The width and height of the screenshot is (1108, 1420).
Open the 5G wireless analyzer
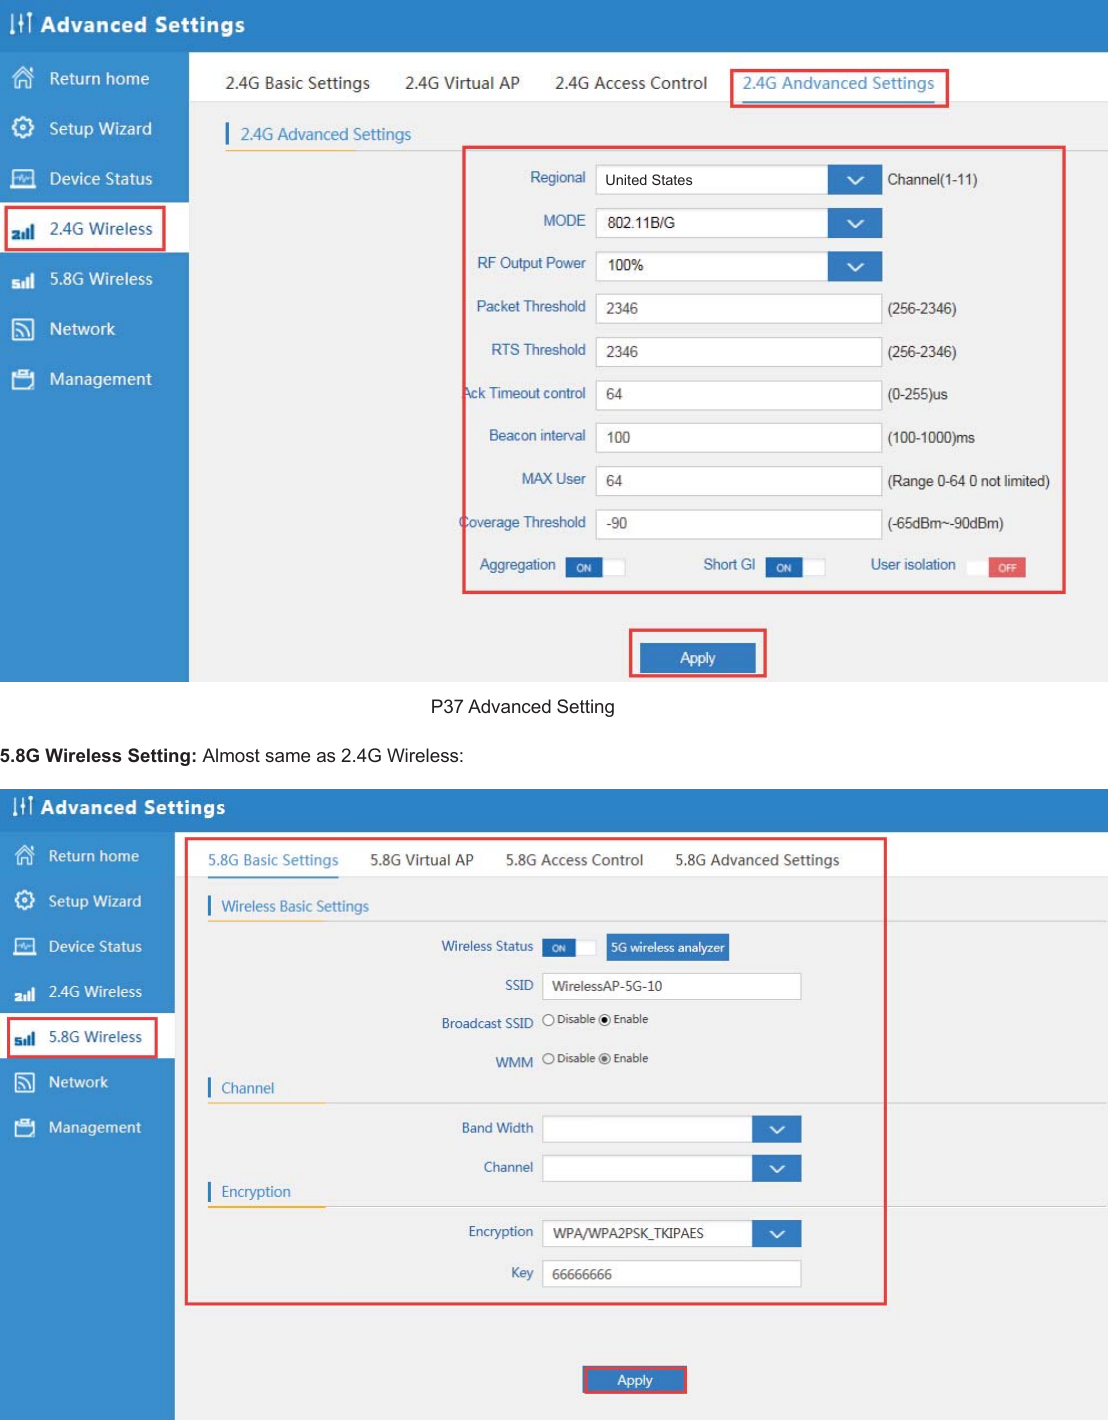tap(668, 947)
